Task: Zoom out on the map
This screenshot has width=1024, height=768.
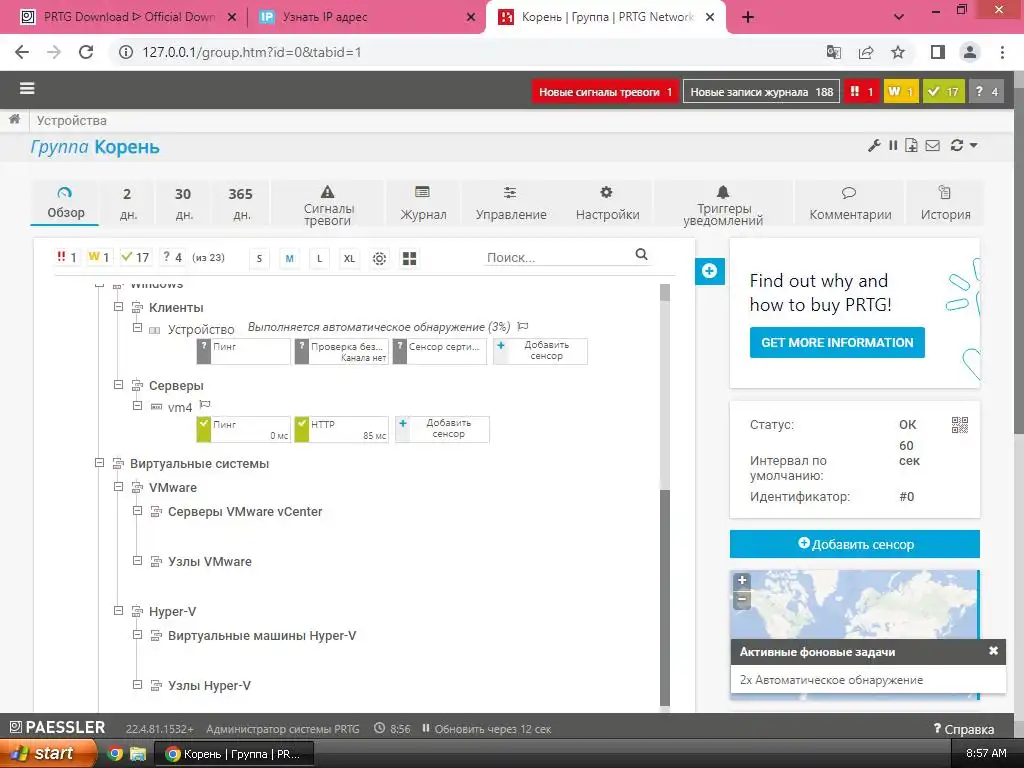Action: [742, 599]
